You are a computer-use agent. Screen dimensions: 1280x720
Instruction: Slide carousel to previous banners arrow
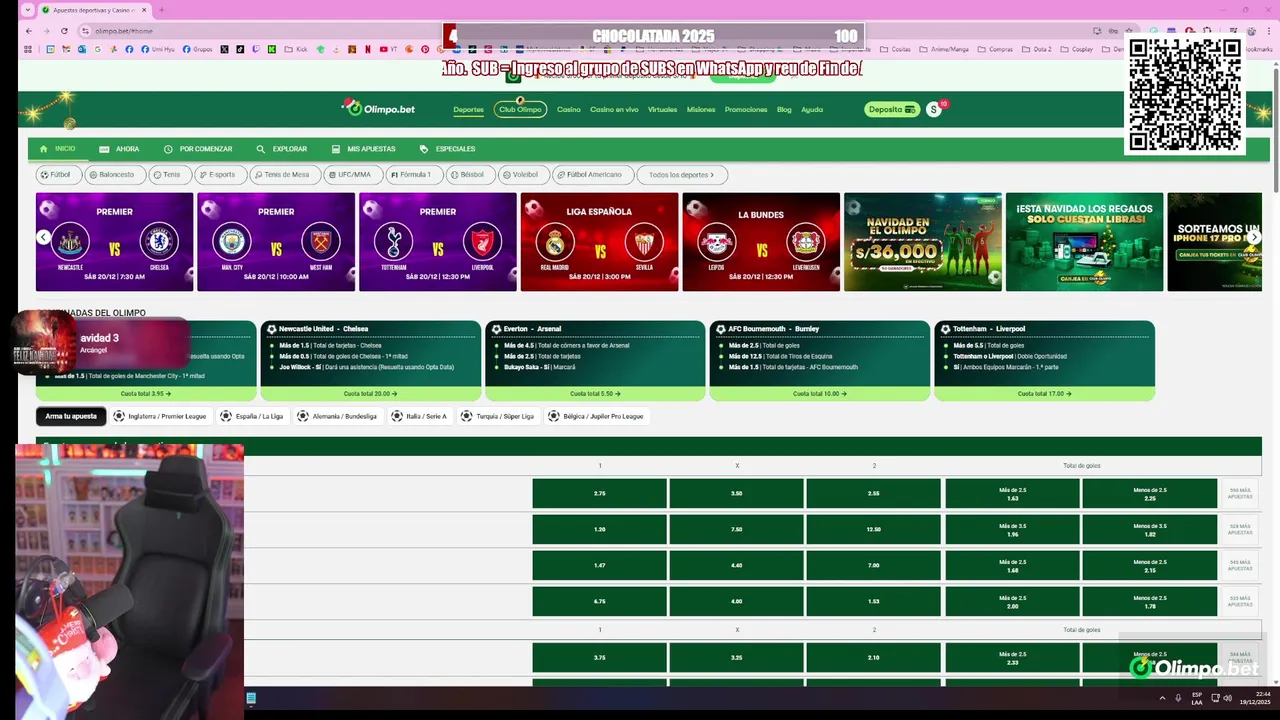click(43, 237)
